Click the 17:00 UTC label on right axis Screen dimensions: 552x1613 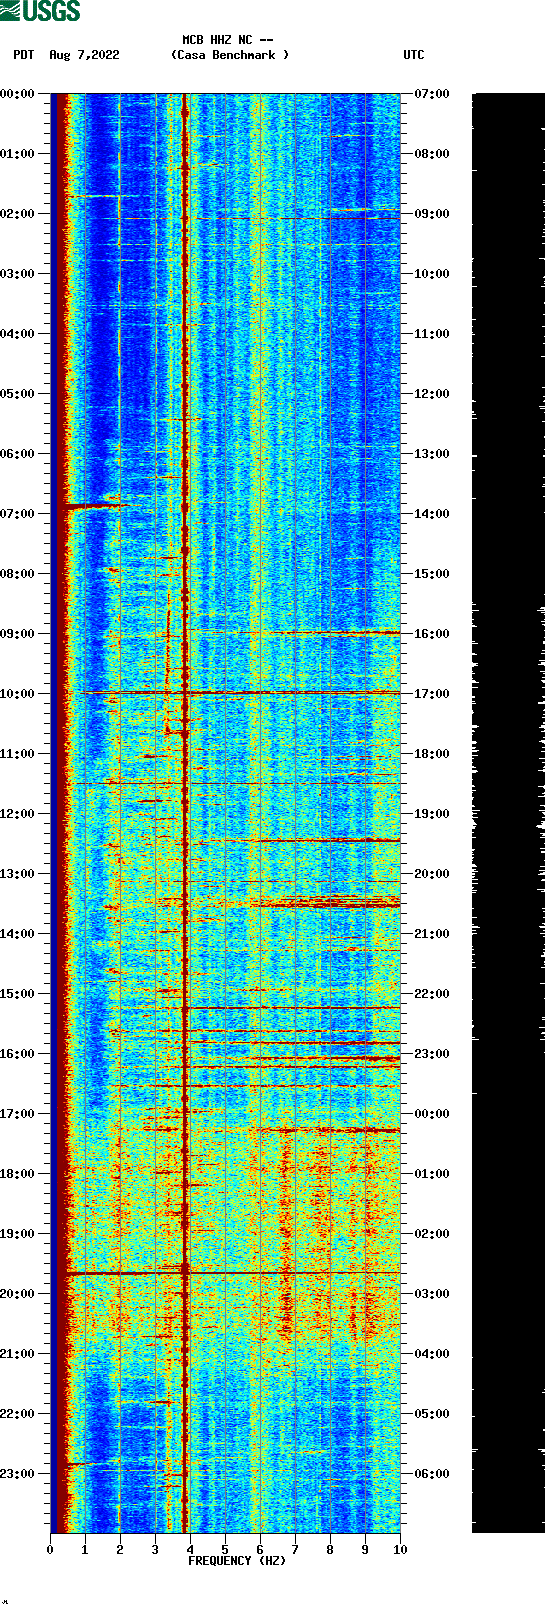click(432, 694)
